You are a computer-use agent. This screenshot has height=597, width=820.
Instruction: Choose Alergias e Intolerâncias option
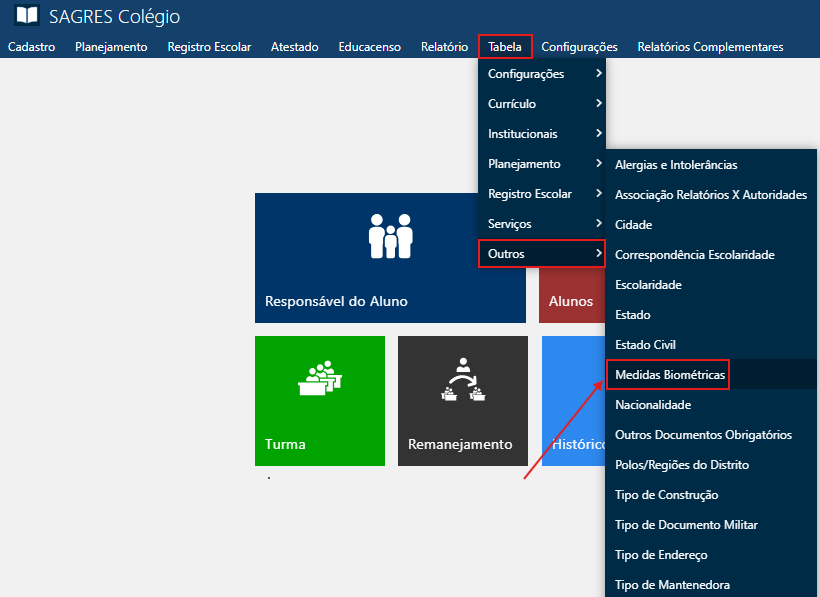[676, 165]
